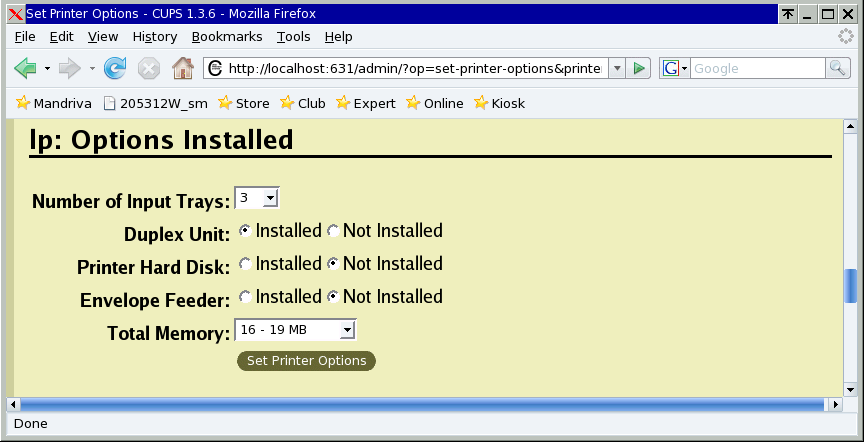This screenshot has height=442, width=864.
Task: Open the View menu
Action: pos(102,37)
